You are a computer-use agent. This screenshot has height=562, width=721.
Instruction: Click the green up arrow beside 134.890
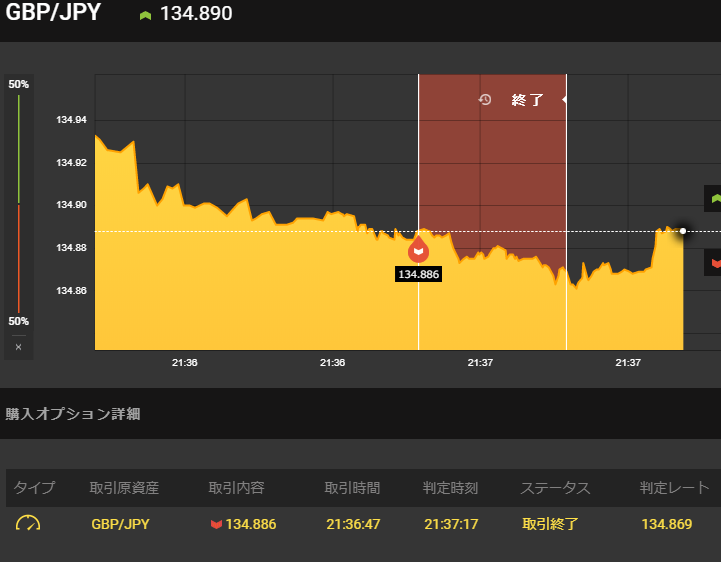click(145, 16)
